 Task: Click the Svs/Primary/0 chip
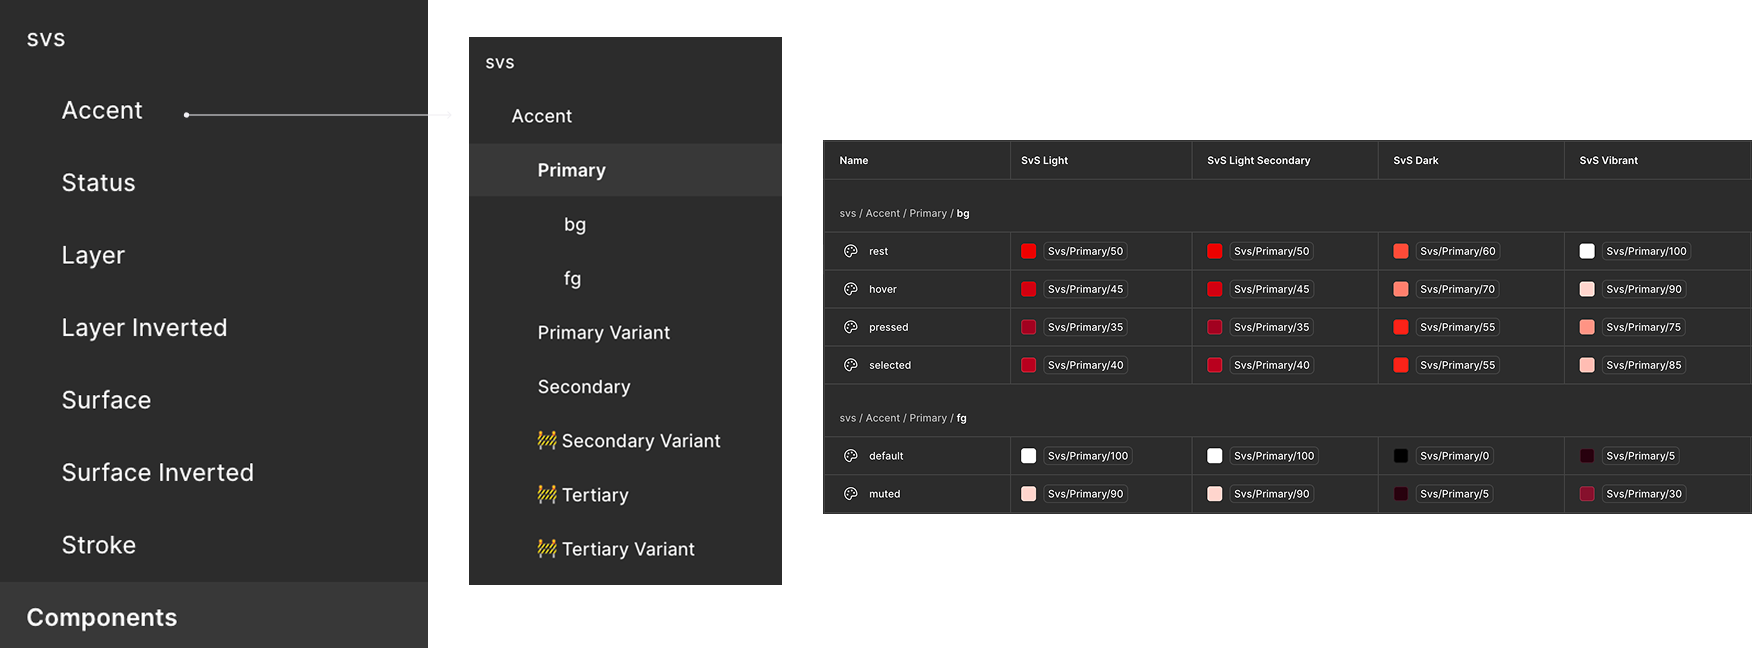click(x=1455, y=456)
